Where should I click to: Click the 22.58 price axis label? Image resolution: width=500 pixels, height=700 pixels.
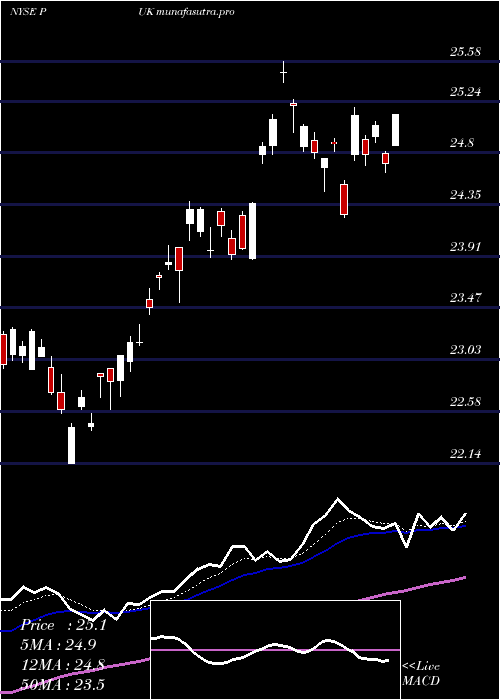coord(465,402)
